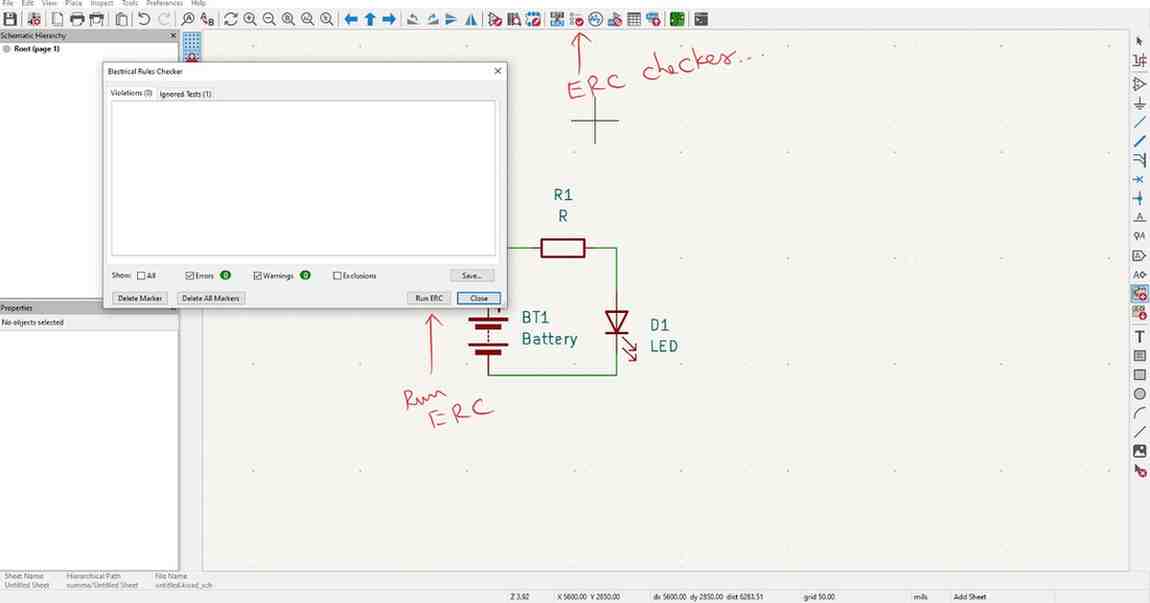Open the Assign Footprints tool
The image size is (1150, 603).
click(615, 20)
